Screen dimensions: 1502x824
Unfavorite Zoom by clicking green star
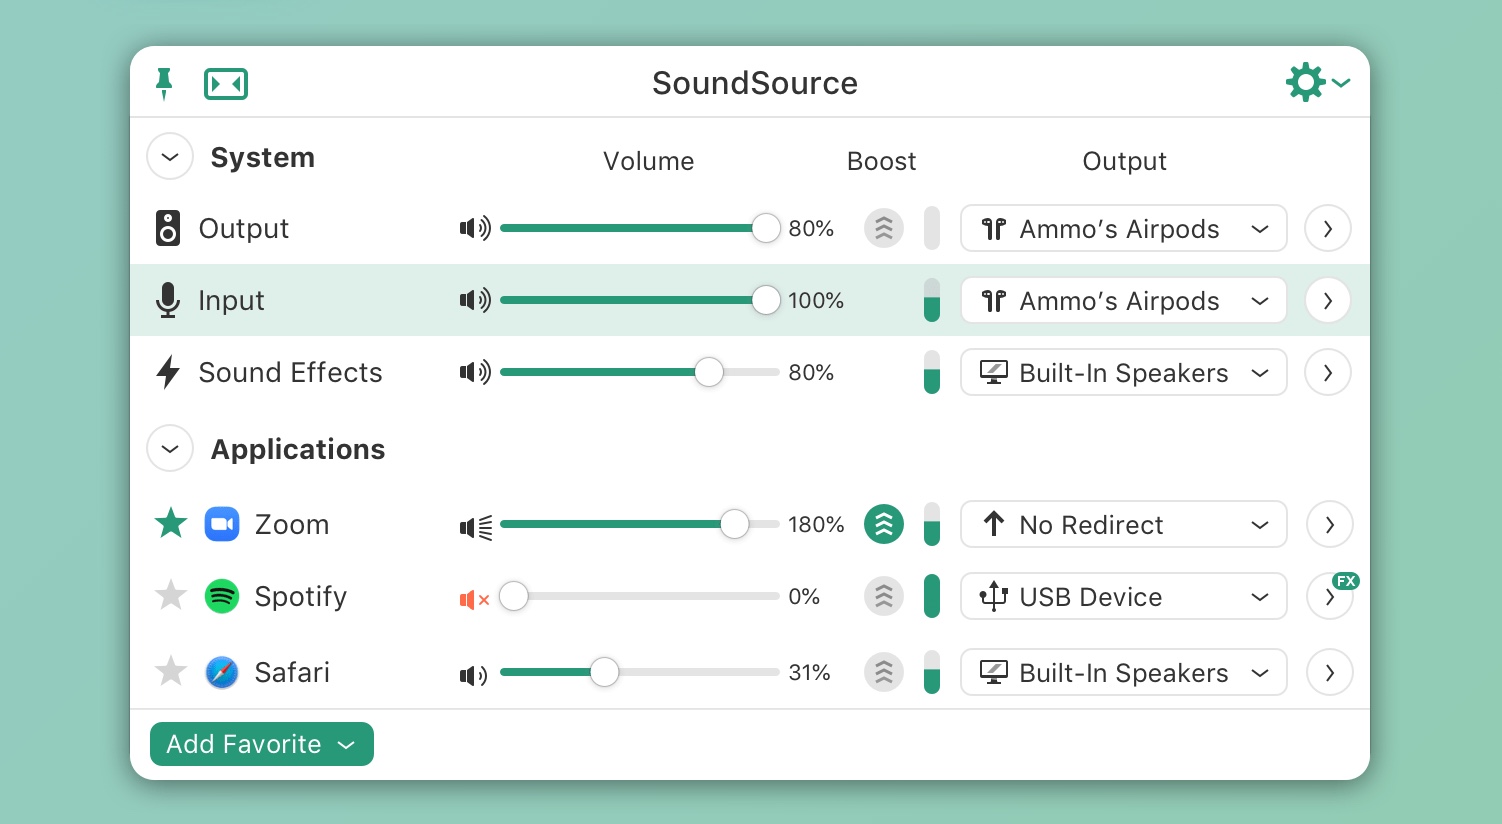point(171,522)
